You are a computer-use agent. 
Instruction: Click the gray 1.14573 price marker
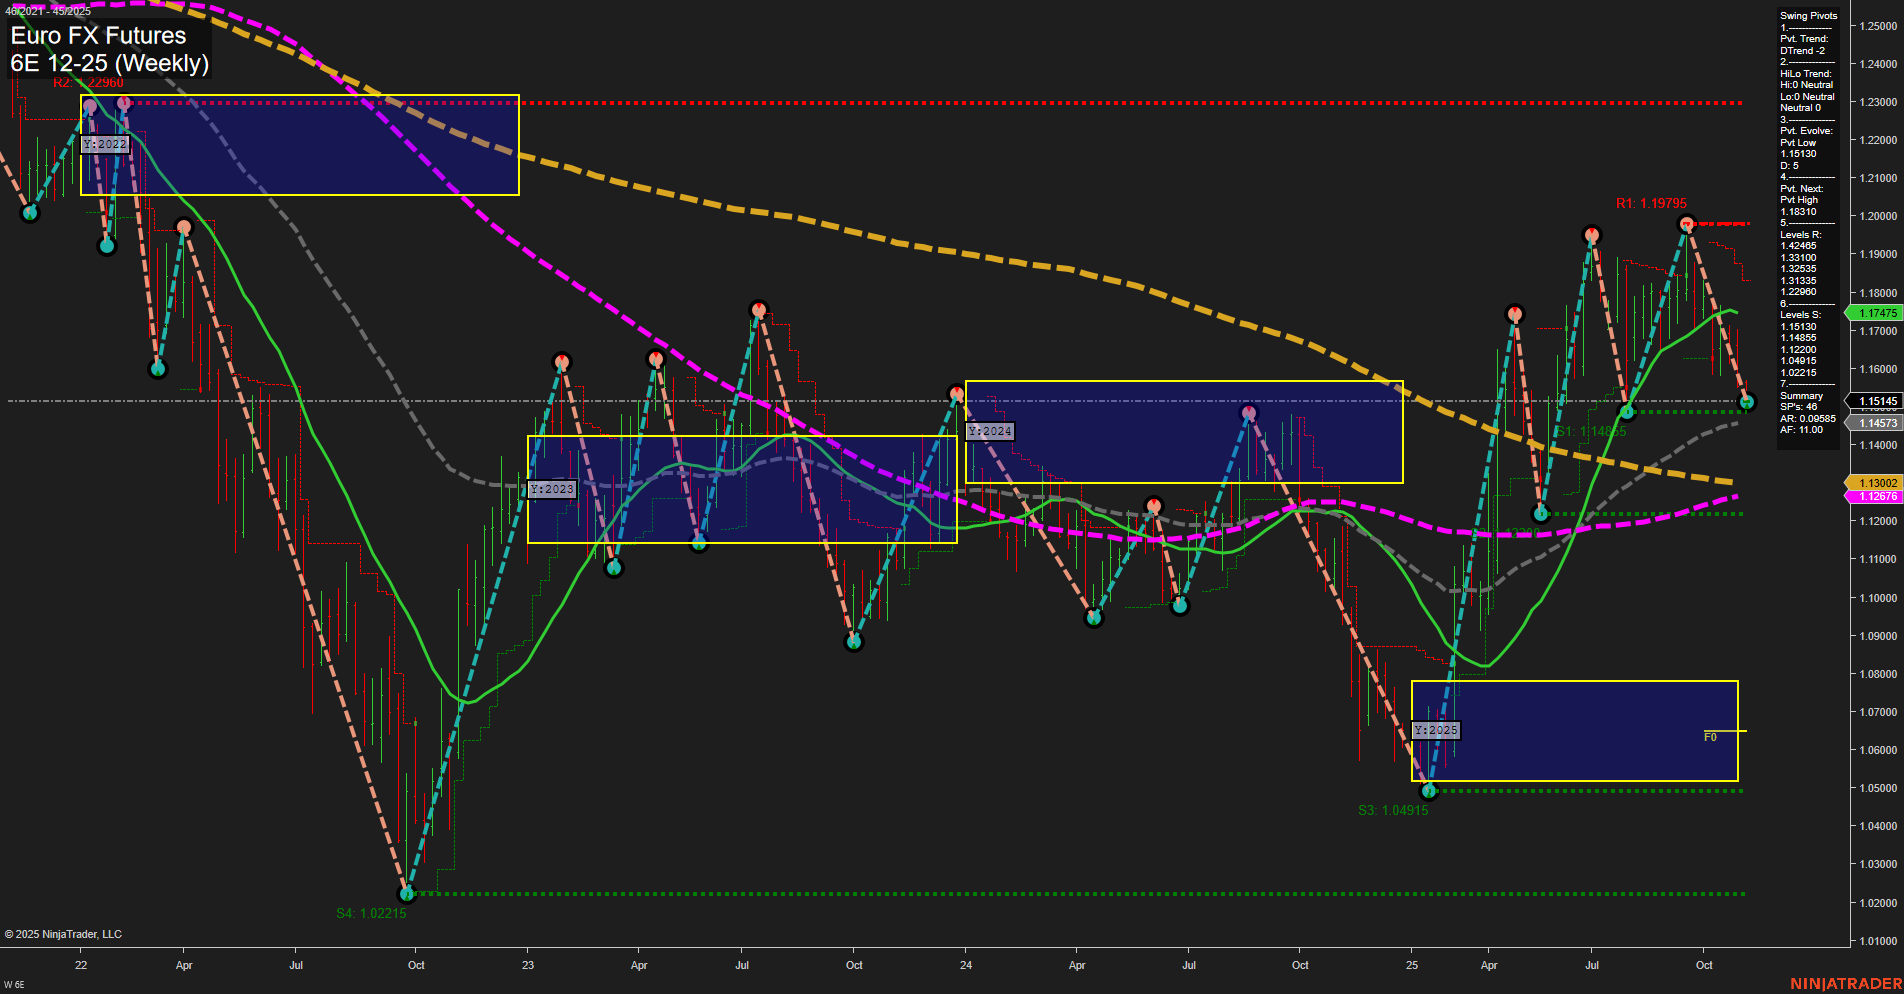(x=1877, y=422)
